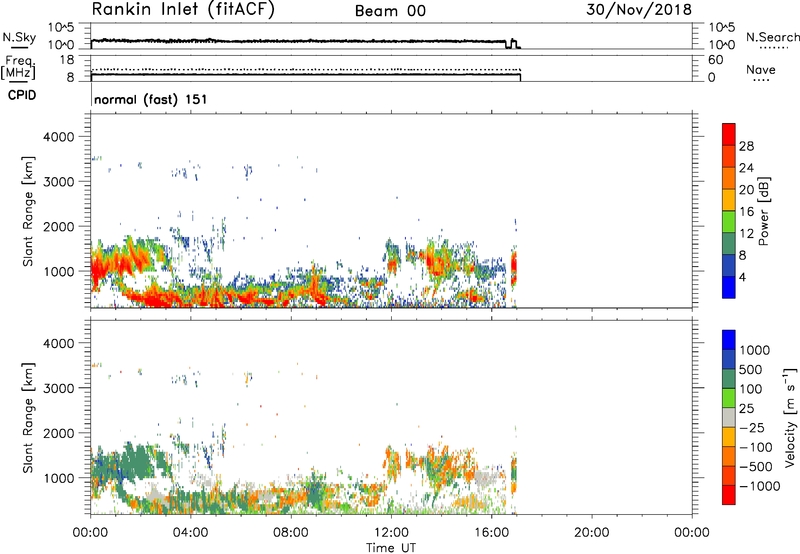Click the backscatter burst near 17:00 in power plot
The image size is (800, 554).
(x=514, y=268)
